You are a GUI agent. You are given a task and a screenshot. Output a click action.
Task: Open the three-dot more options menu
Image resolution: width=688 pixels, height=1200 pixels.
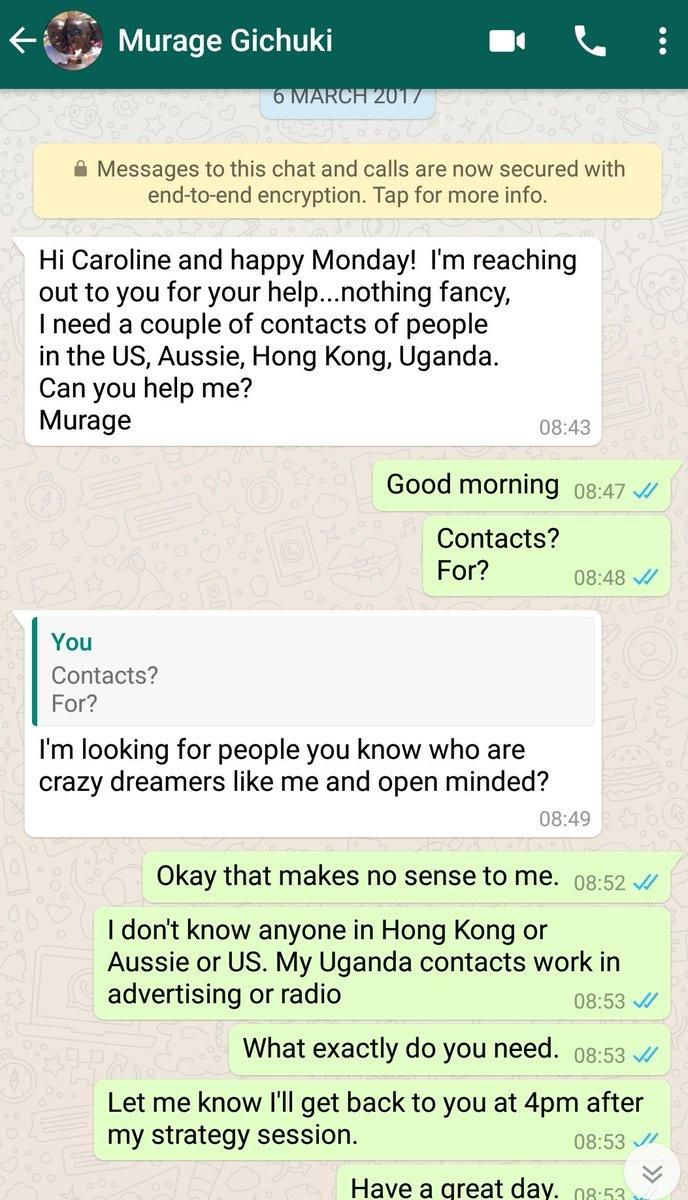click(x=662, y=41)
